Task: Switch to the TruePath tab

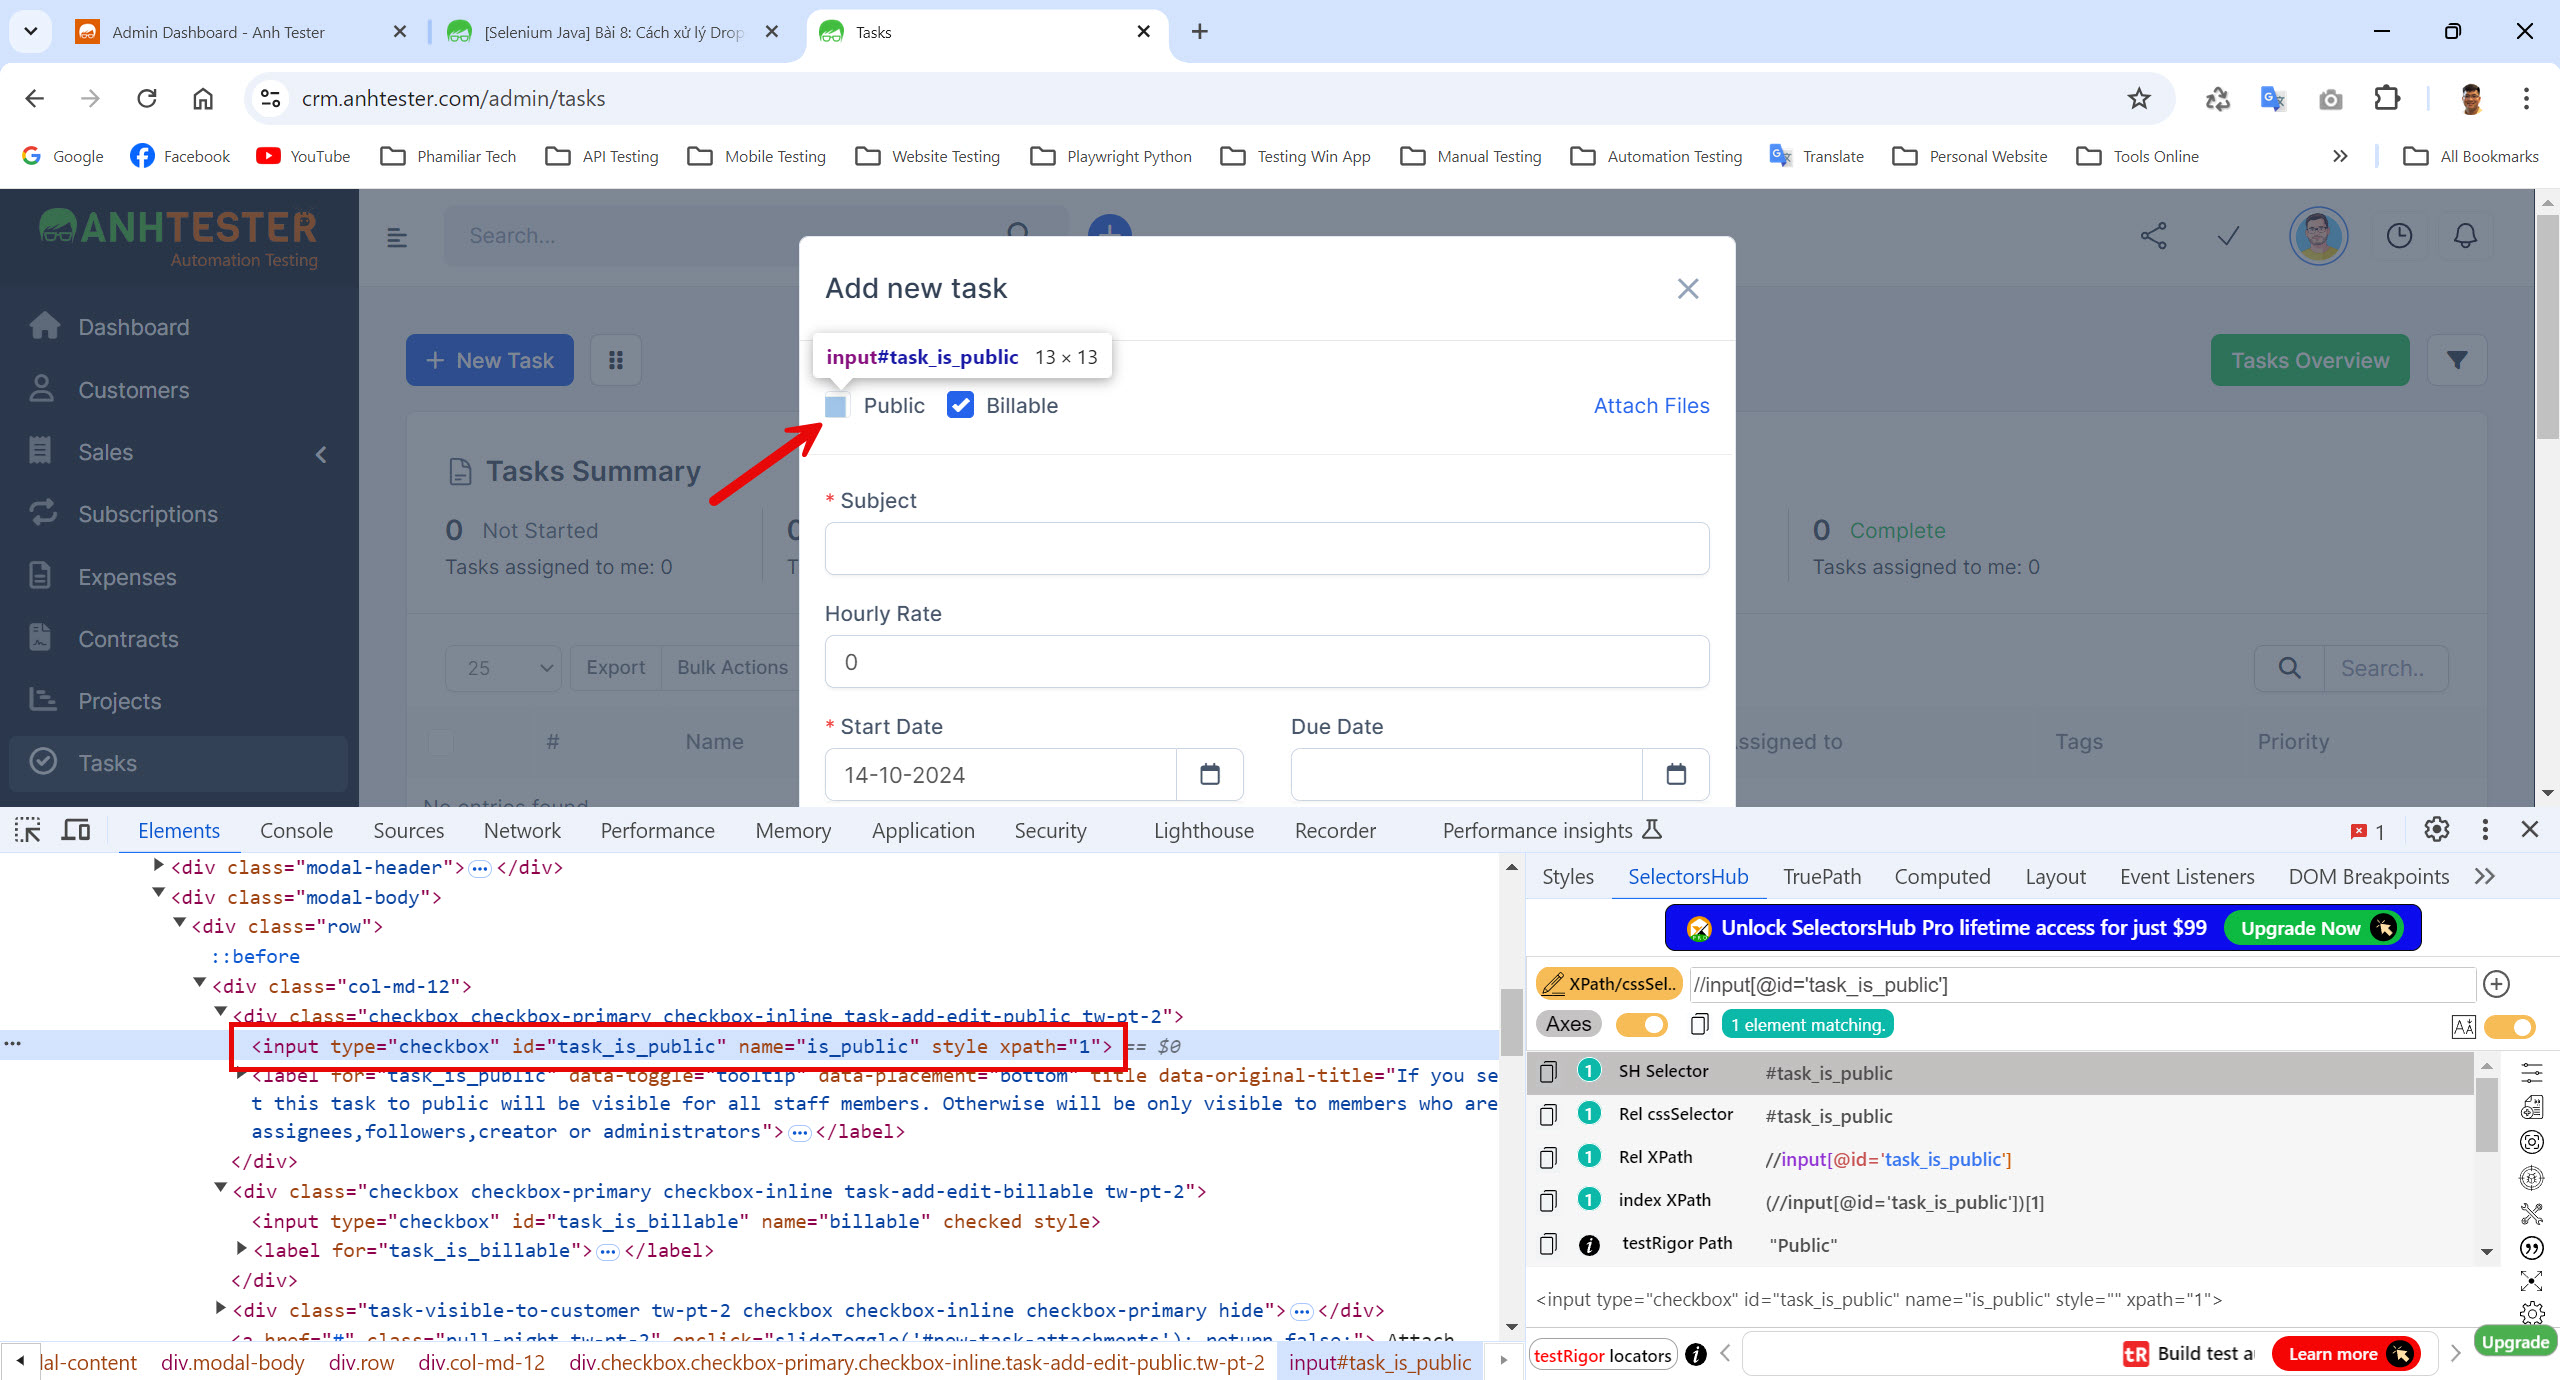Action: [x=1823, y=875]
